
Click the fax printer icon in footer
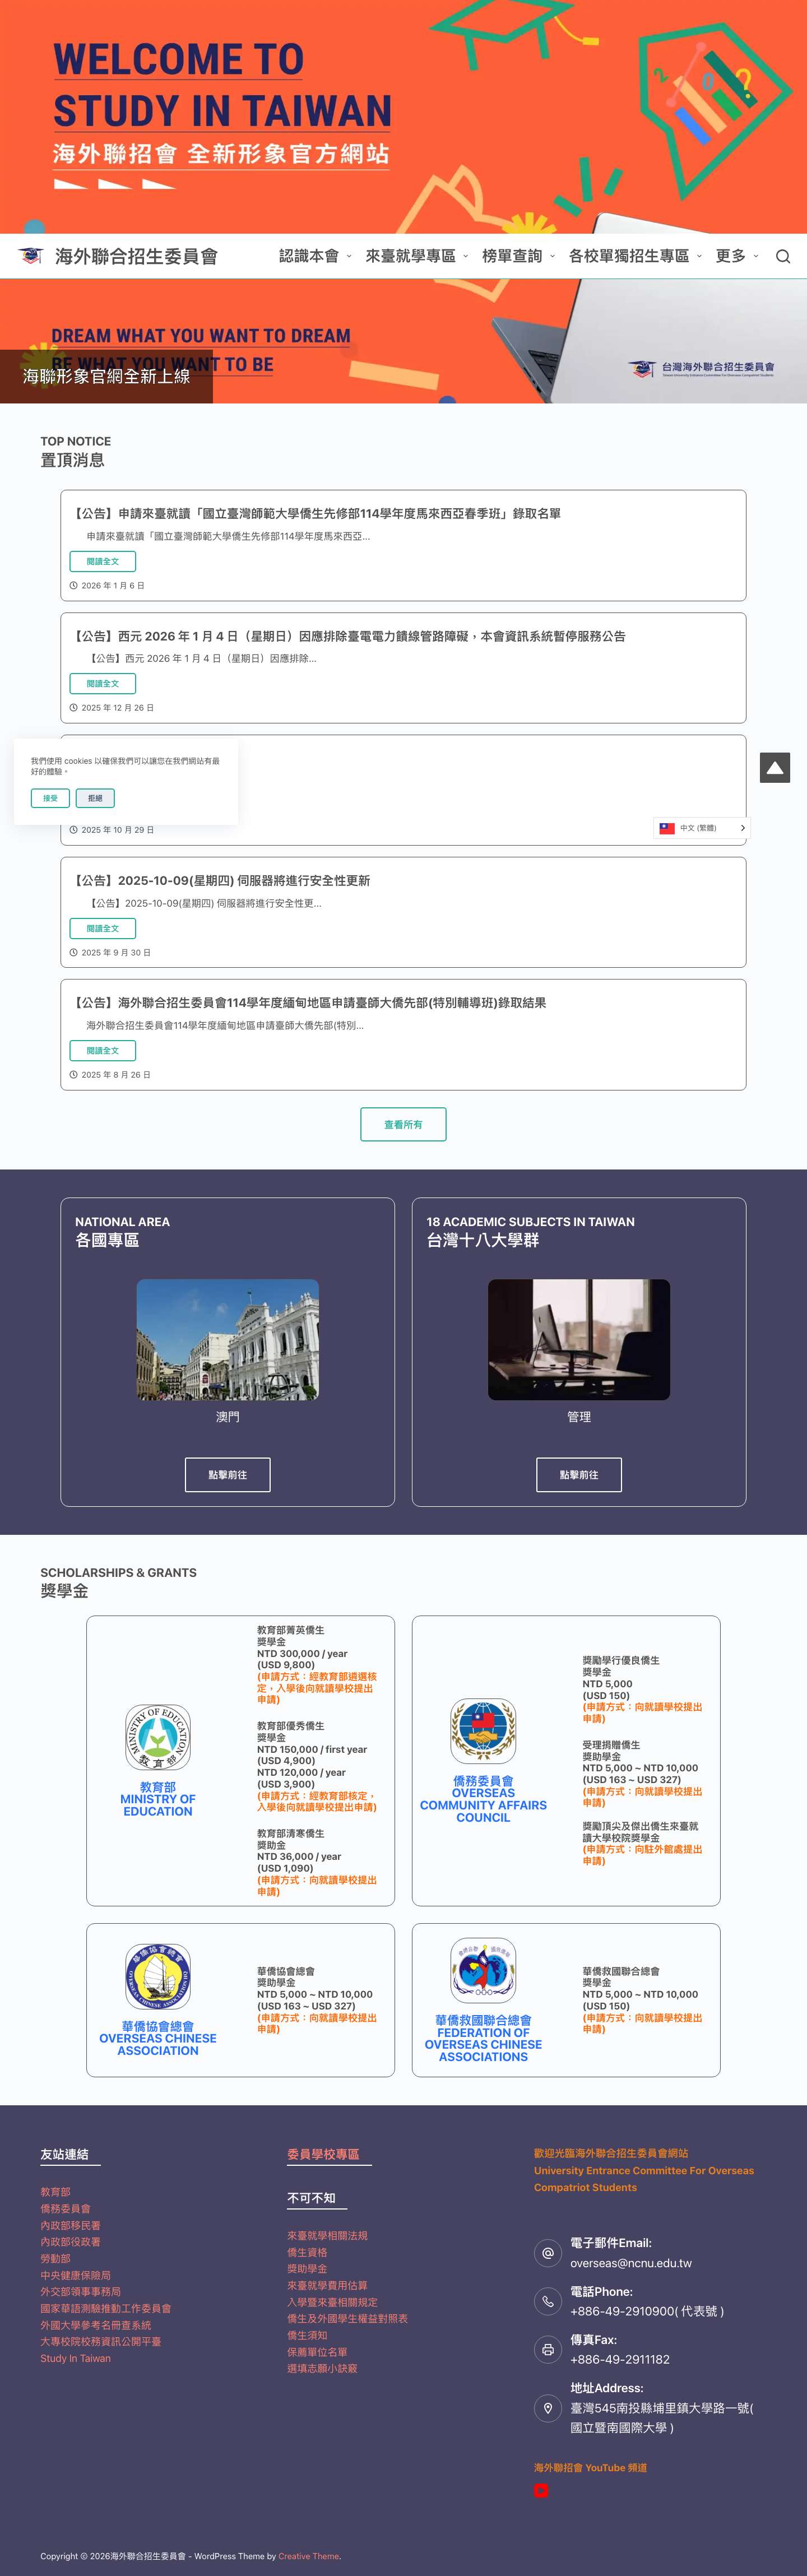(548, 2349)
